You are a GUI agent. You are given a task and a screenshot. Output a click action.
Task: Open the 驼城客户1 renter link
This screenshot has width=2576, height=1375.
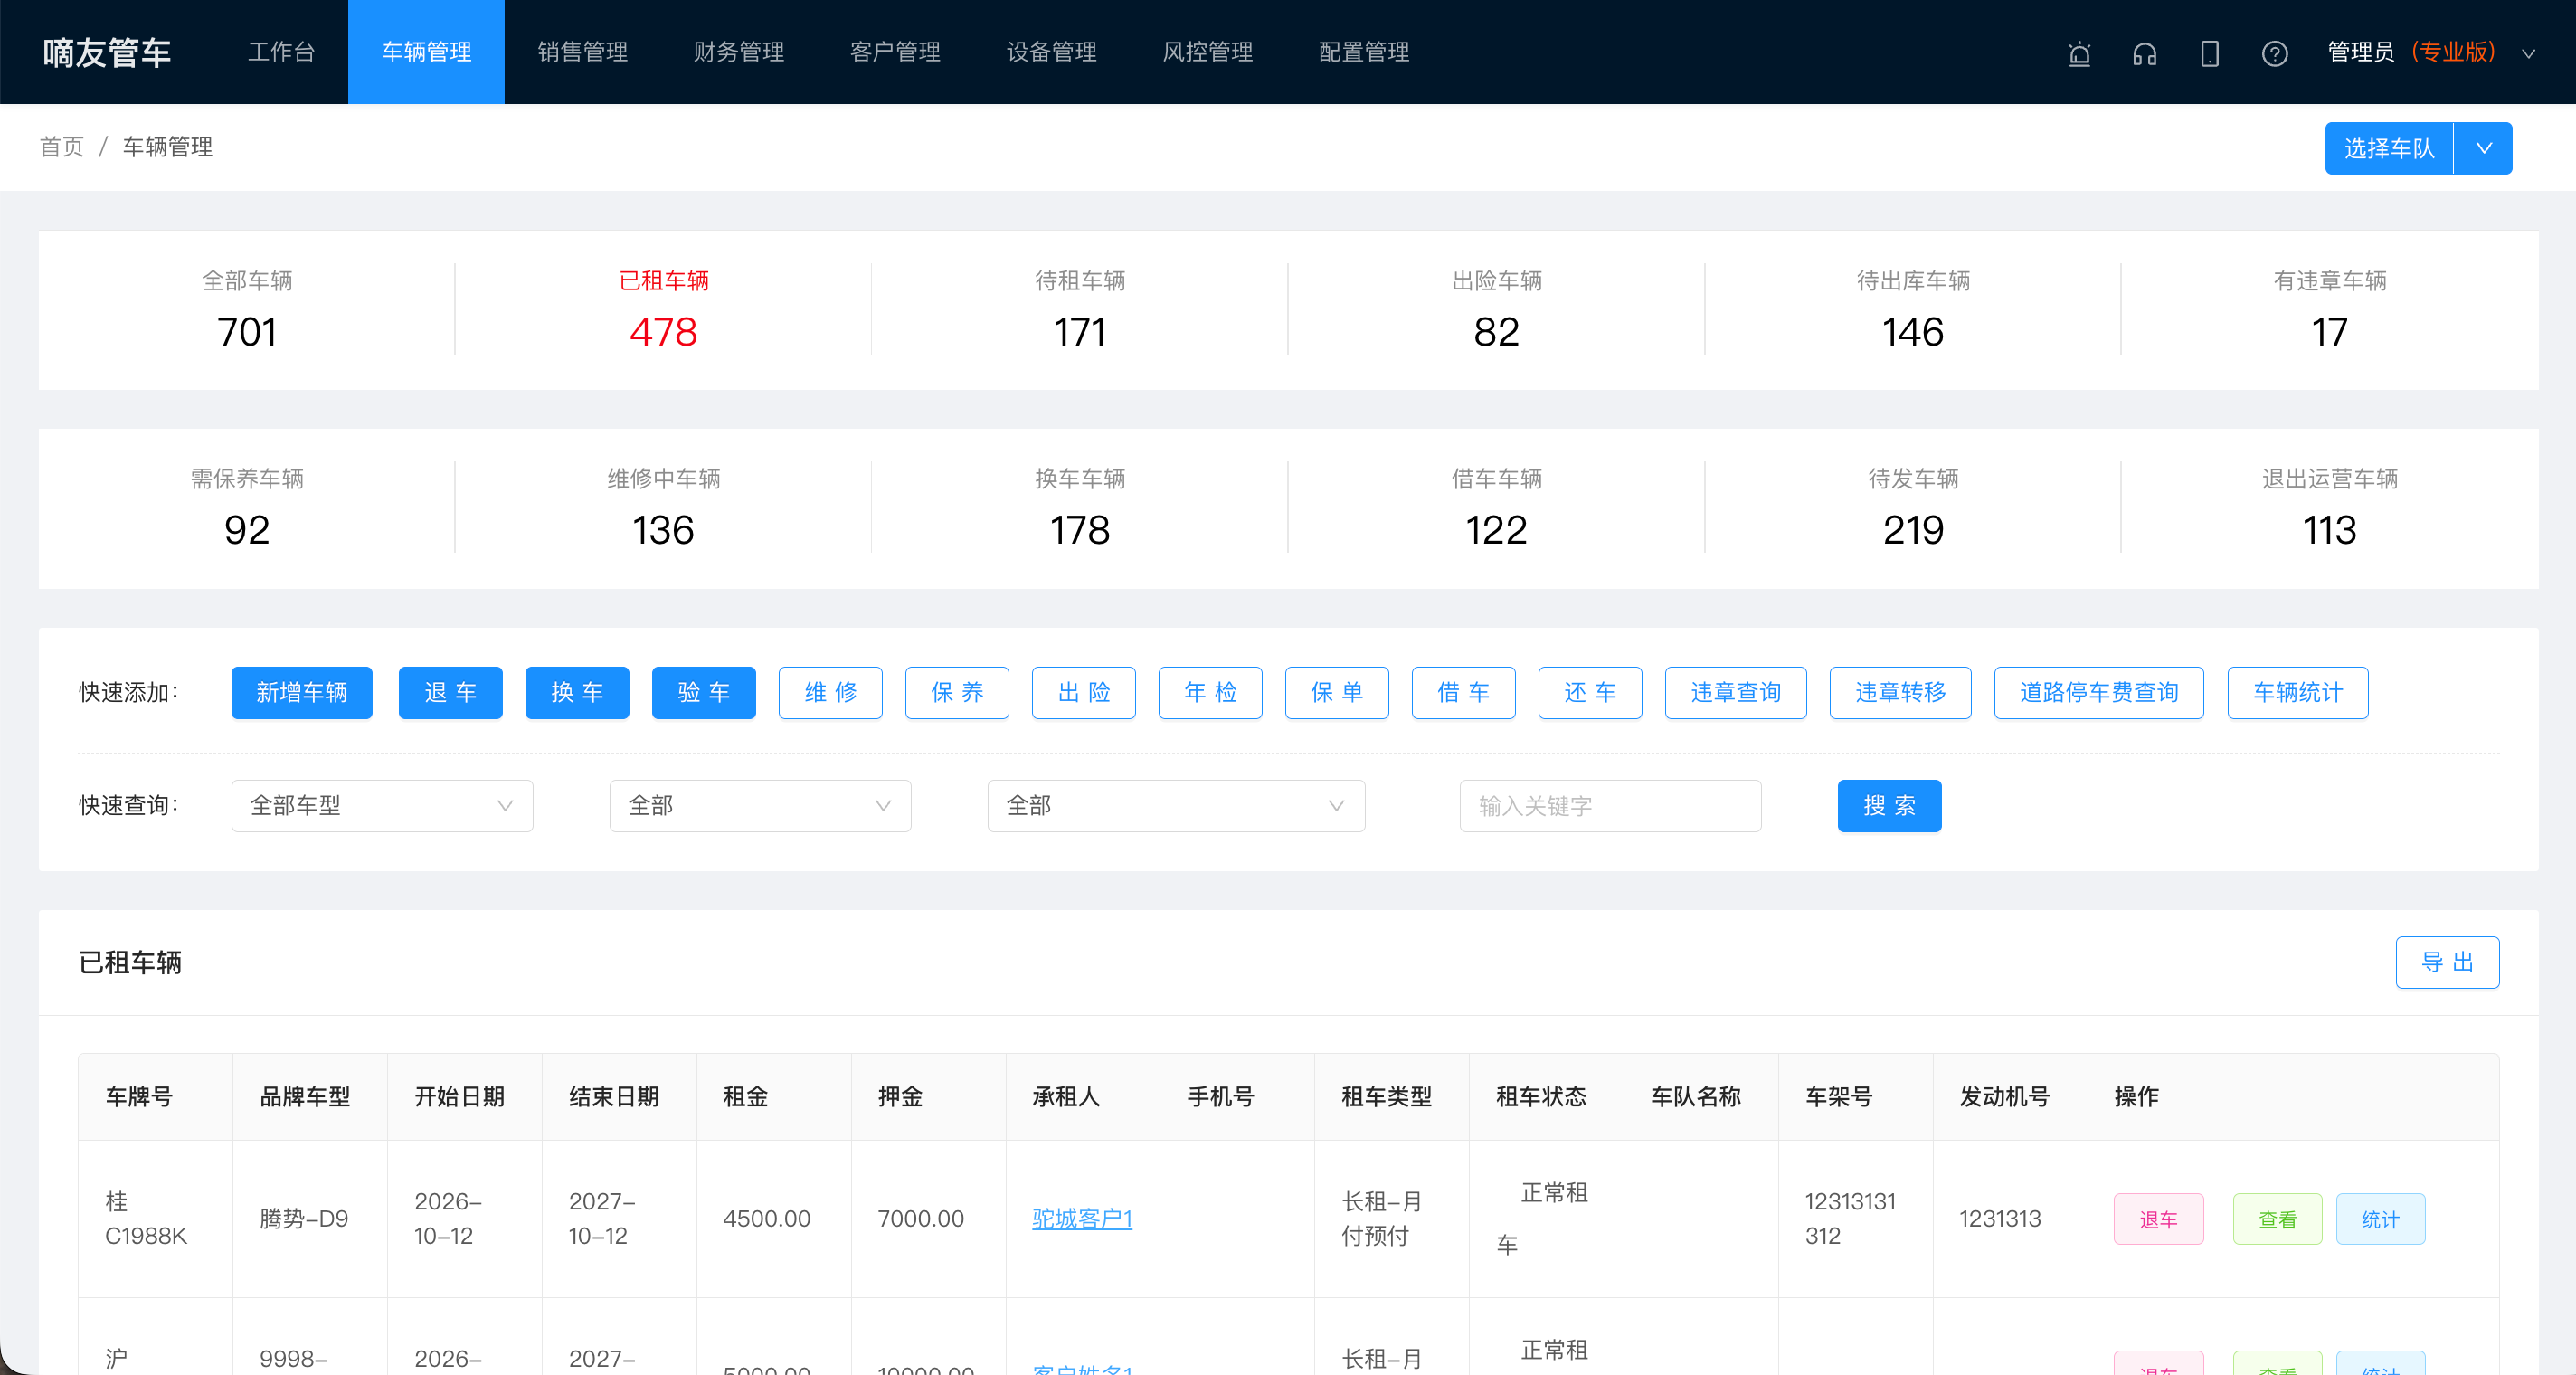1082,1218
